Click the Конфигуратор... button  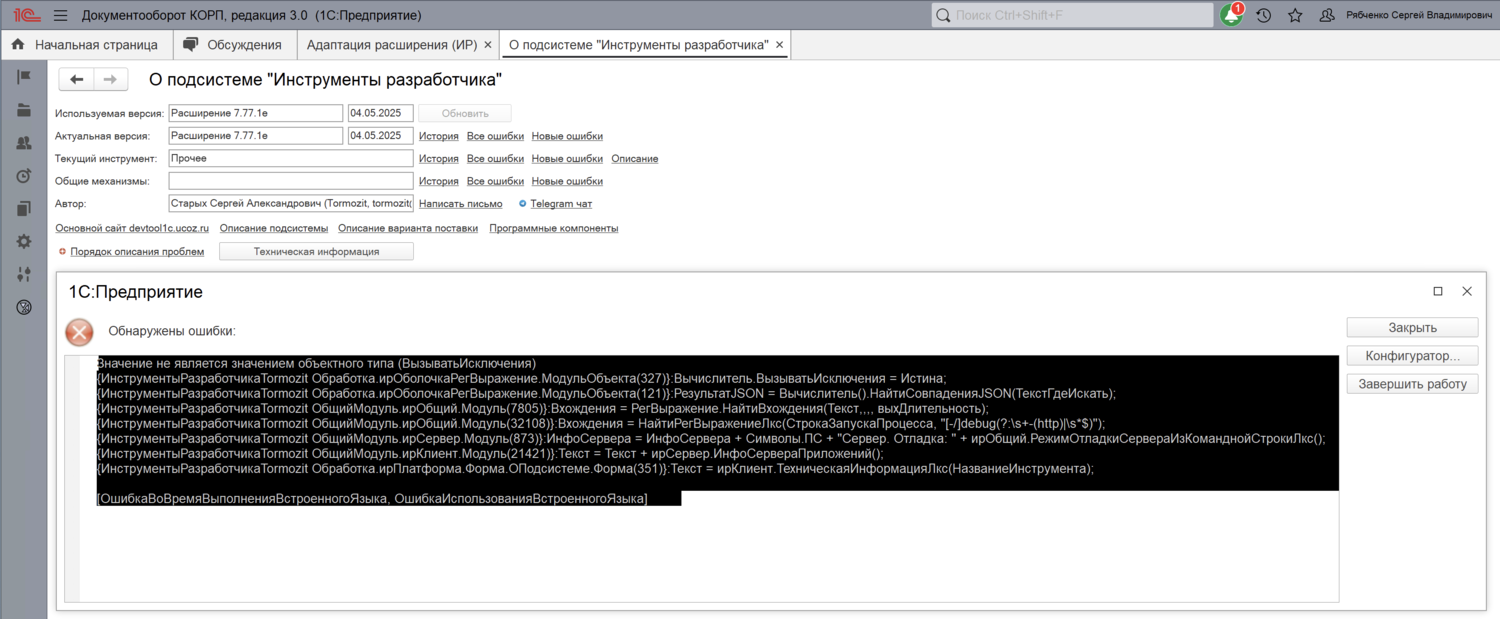click(x=1412, y=356)
